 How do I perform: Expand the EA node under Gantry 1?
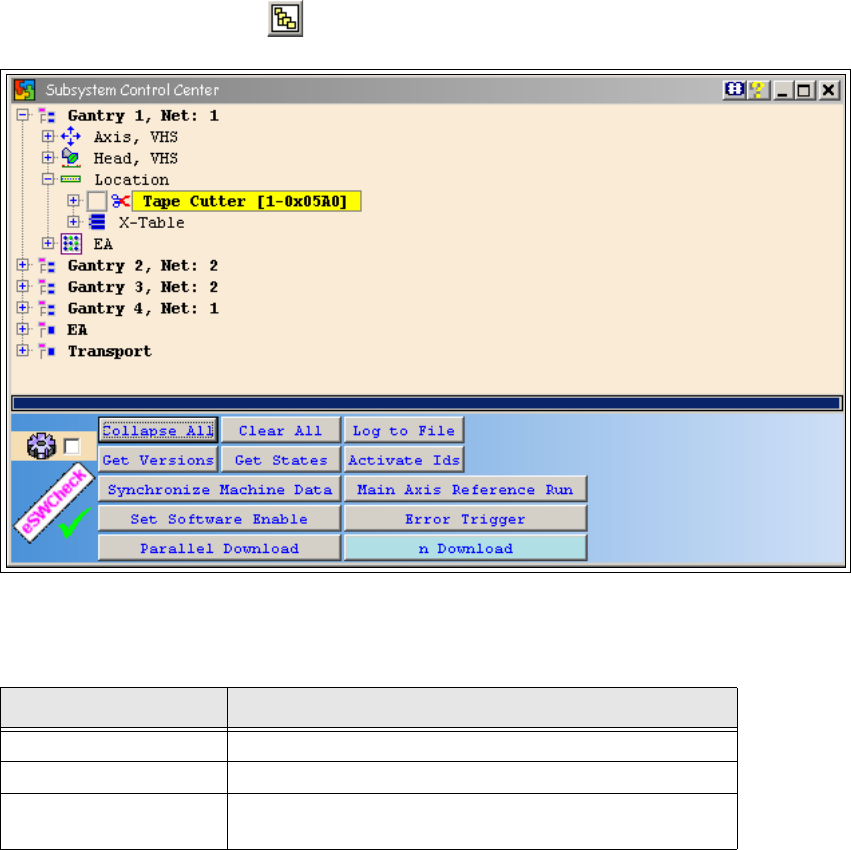(48, 243)
